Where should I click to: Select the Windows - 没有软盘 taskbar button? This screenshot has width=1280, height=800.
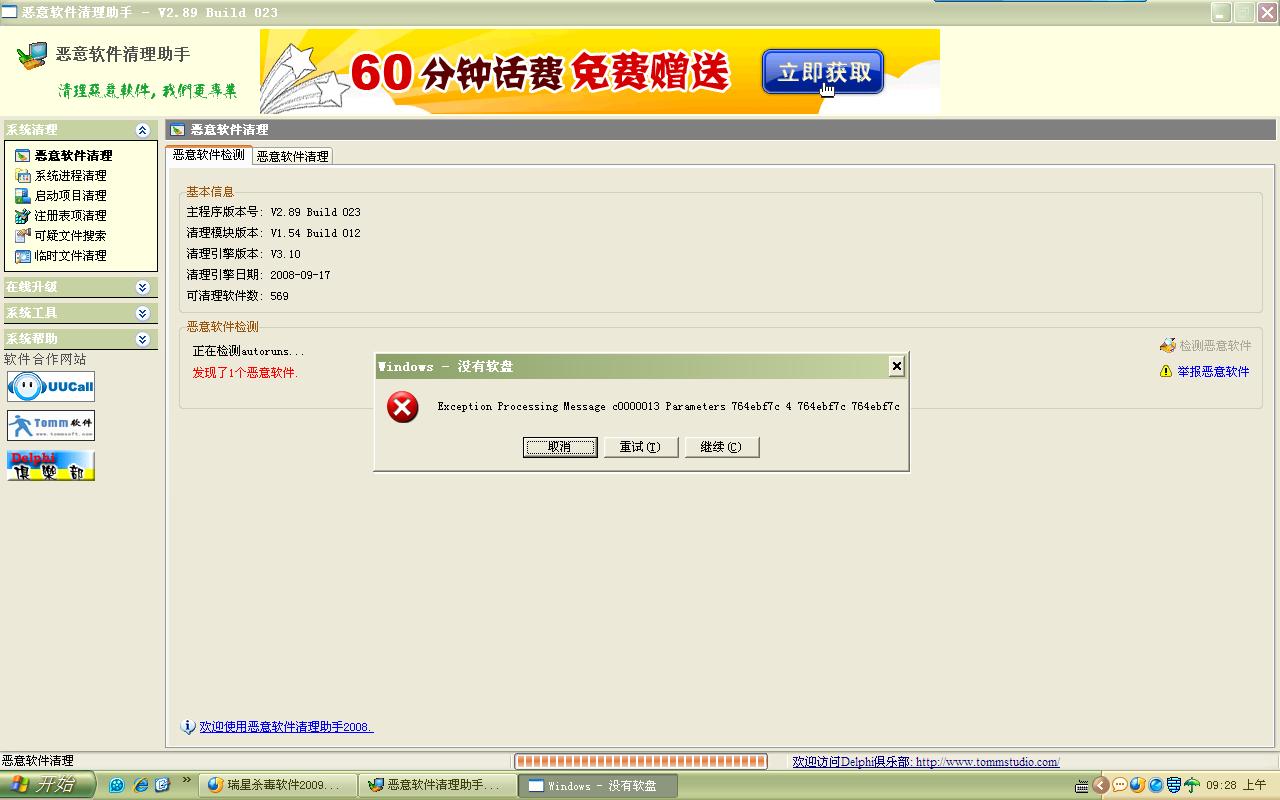(599, 786)
